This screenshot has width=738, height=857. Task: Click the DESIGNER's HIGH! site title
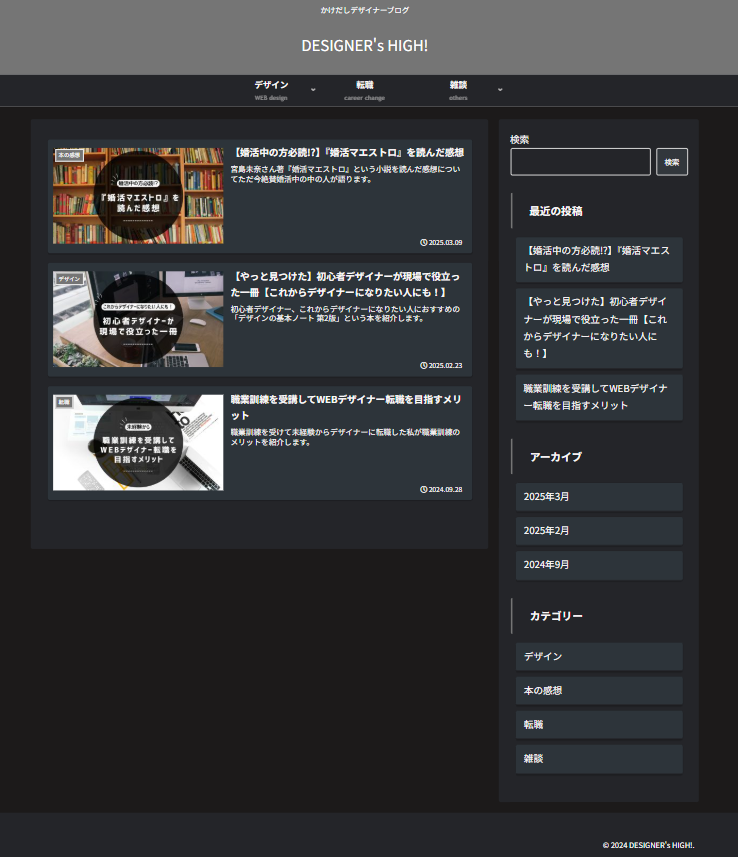point(364,45)
